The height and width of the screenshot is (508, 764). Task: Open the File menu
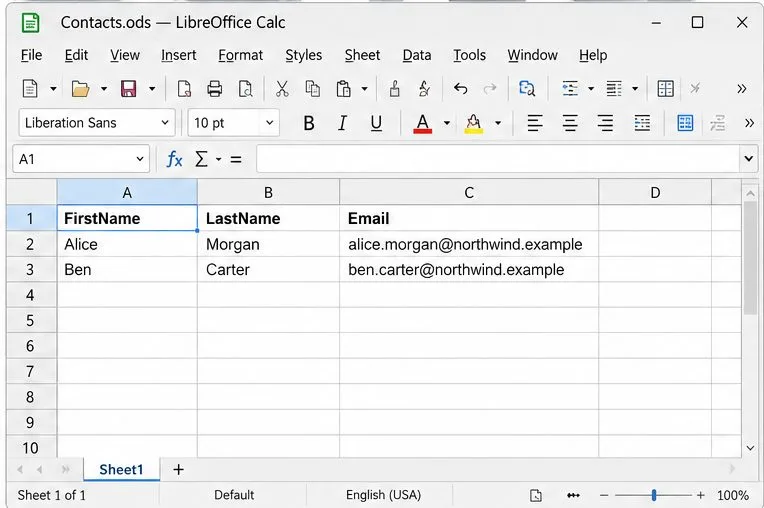(x=31, y=56)
